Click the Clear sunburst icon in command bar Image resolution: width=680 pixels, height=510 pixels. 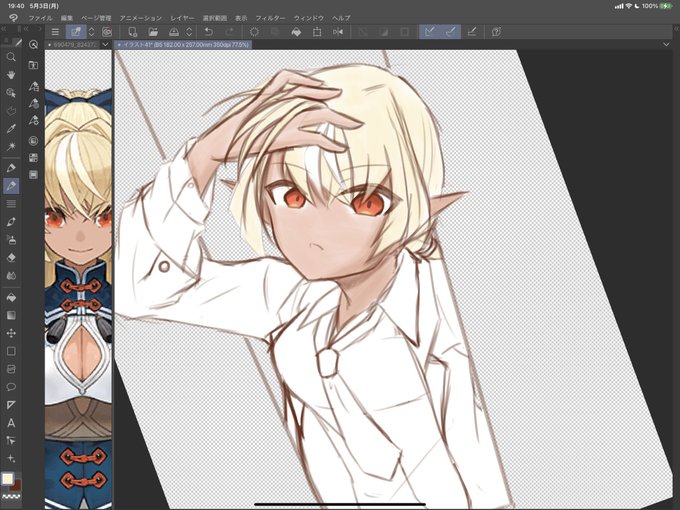click(x=254, y=32)
